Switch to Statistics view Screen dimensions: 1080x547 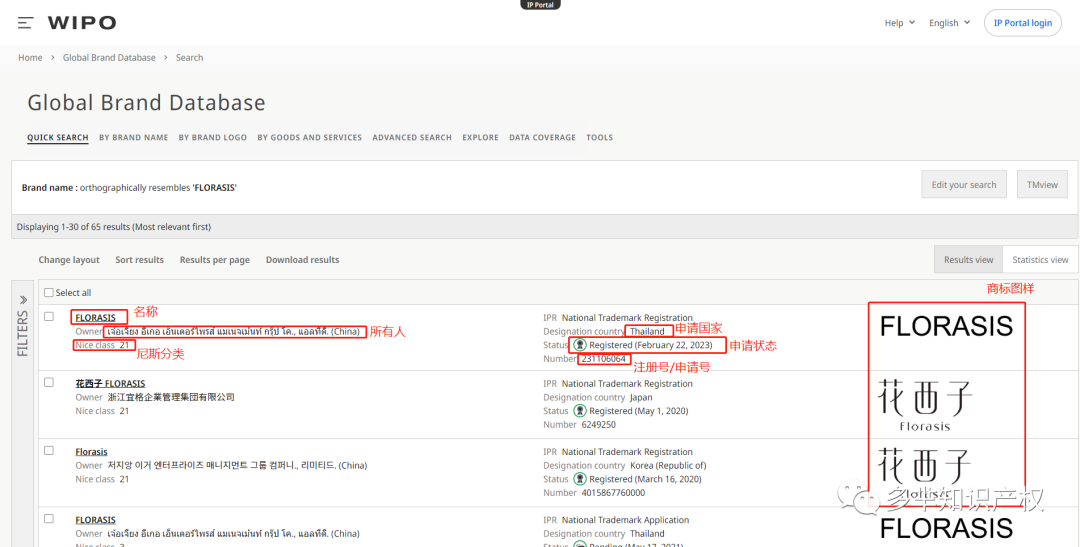coord(1039,260)
